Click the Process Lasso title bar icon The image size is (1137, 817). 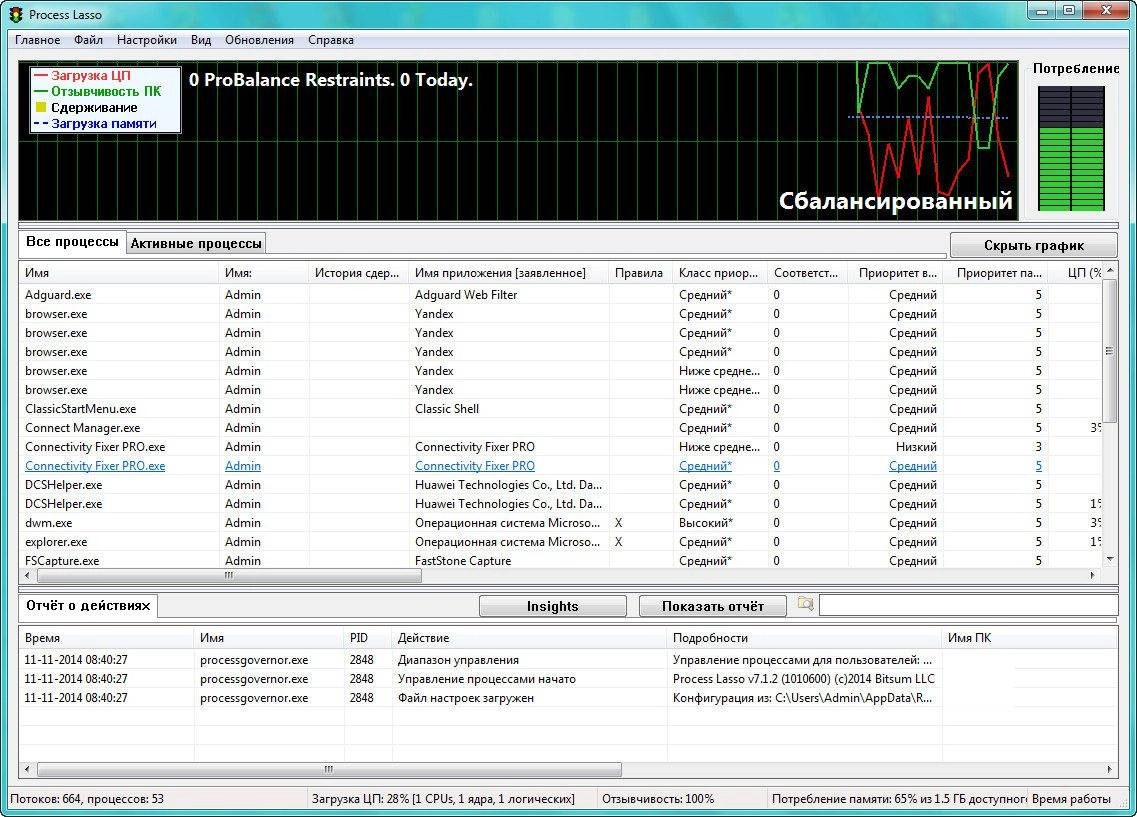pyautogui.click(x=15, y=14)
